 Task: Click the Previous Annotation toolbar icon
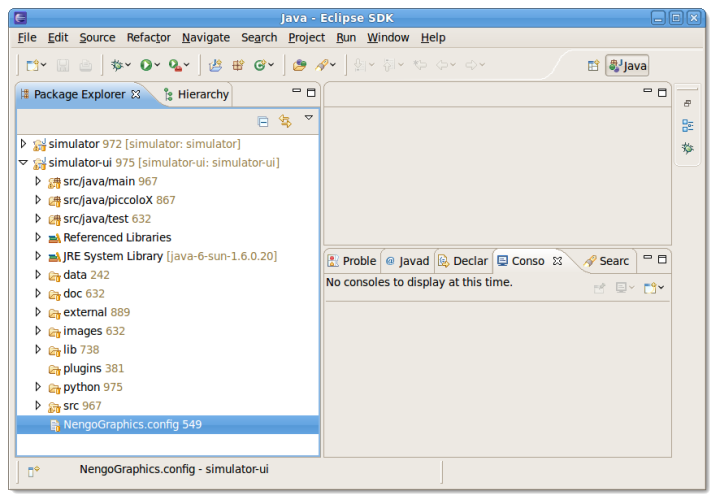[x=389, y=65]
